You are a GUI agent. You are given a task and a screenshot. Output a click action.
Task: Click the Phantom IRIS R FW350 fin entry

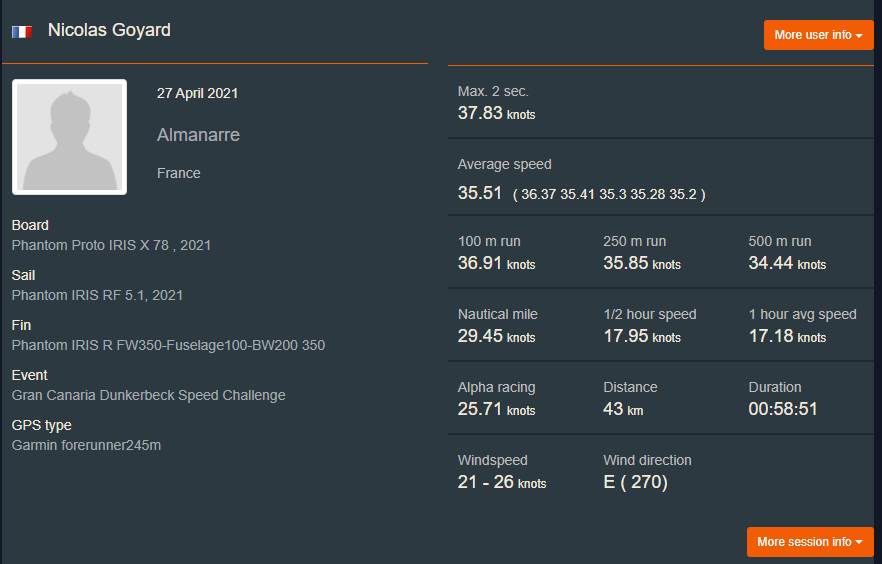click(x=168, y=345)
